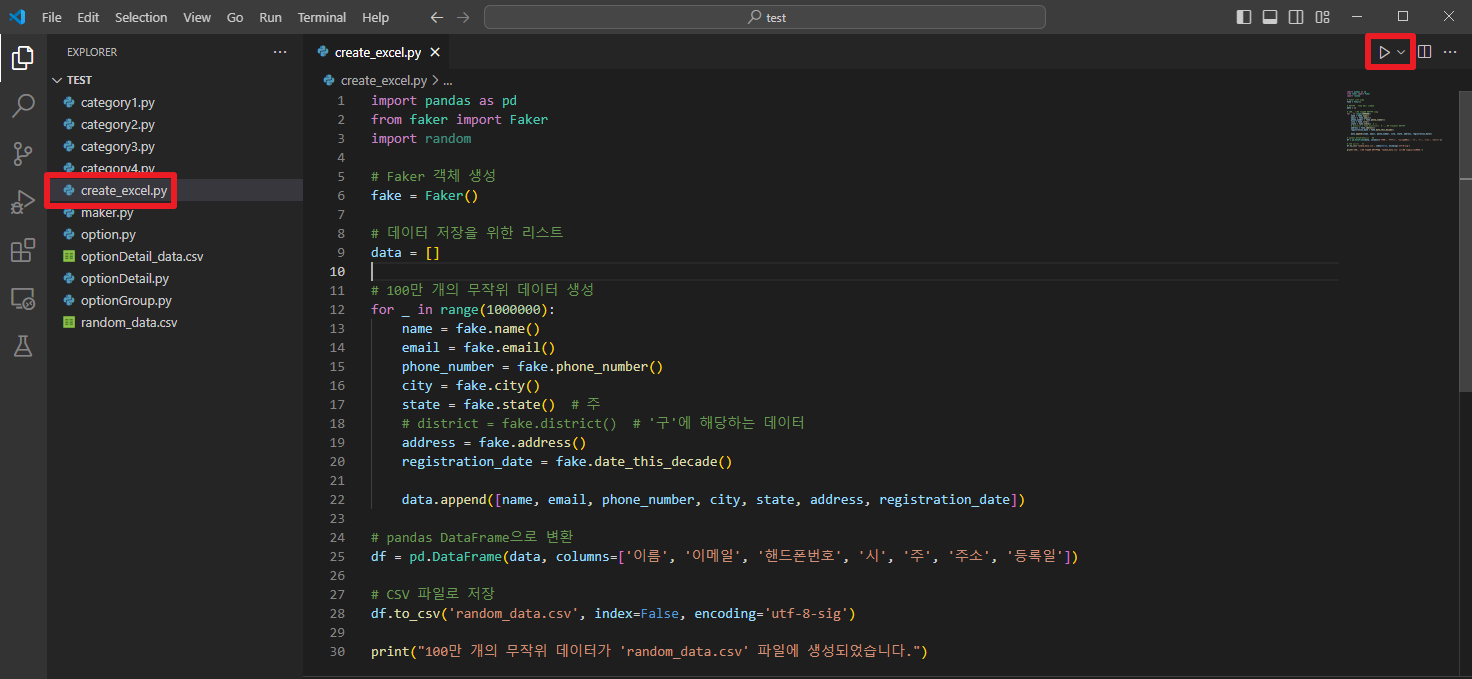Open the Terminal menu
Viewport: 1472px width, 679px height.
click(x=322, y=17)
